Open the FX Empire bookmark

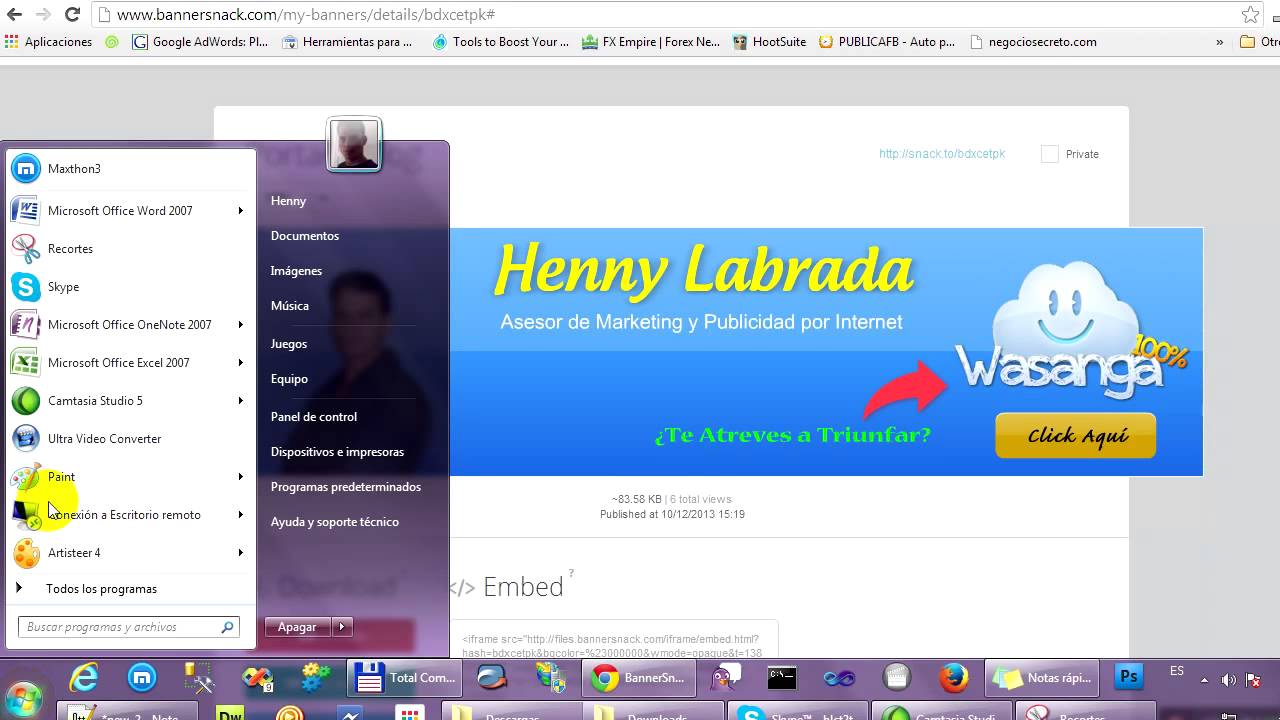tap(651, 42)
